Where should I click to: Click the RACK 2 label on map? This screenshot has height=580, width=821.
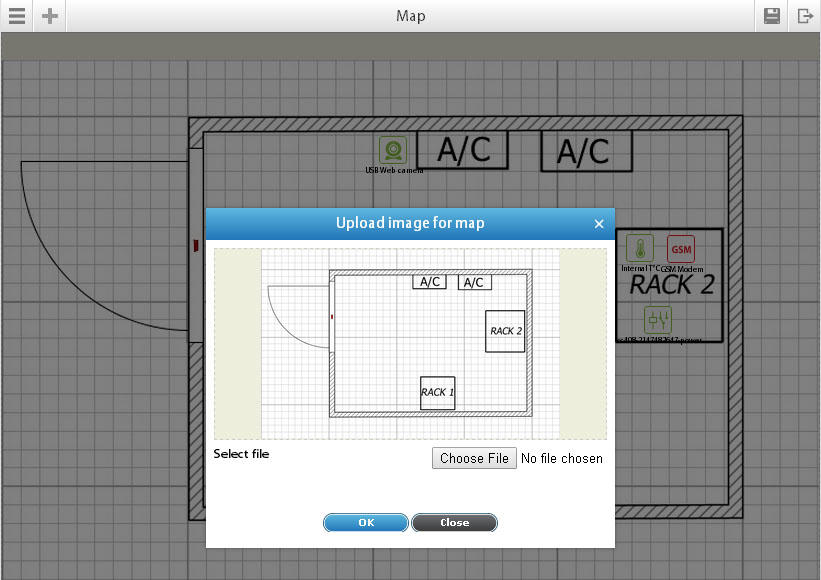(x=672, y=285)
